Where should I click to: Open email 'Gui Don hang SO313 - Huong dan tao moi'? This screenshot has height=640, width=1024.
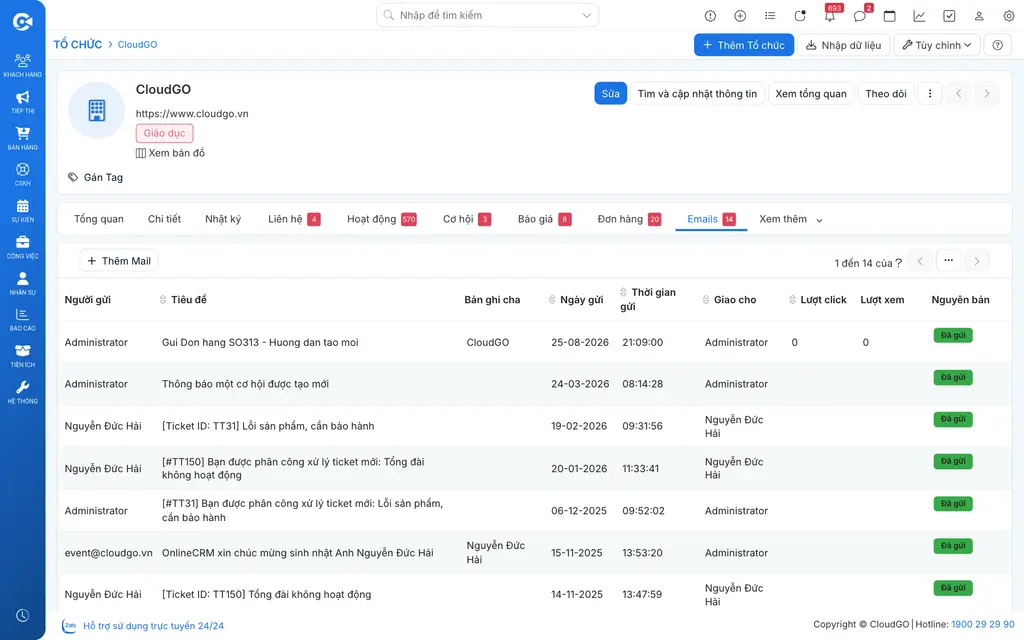260,342
